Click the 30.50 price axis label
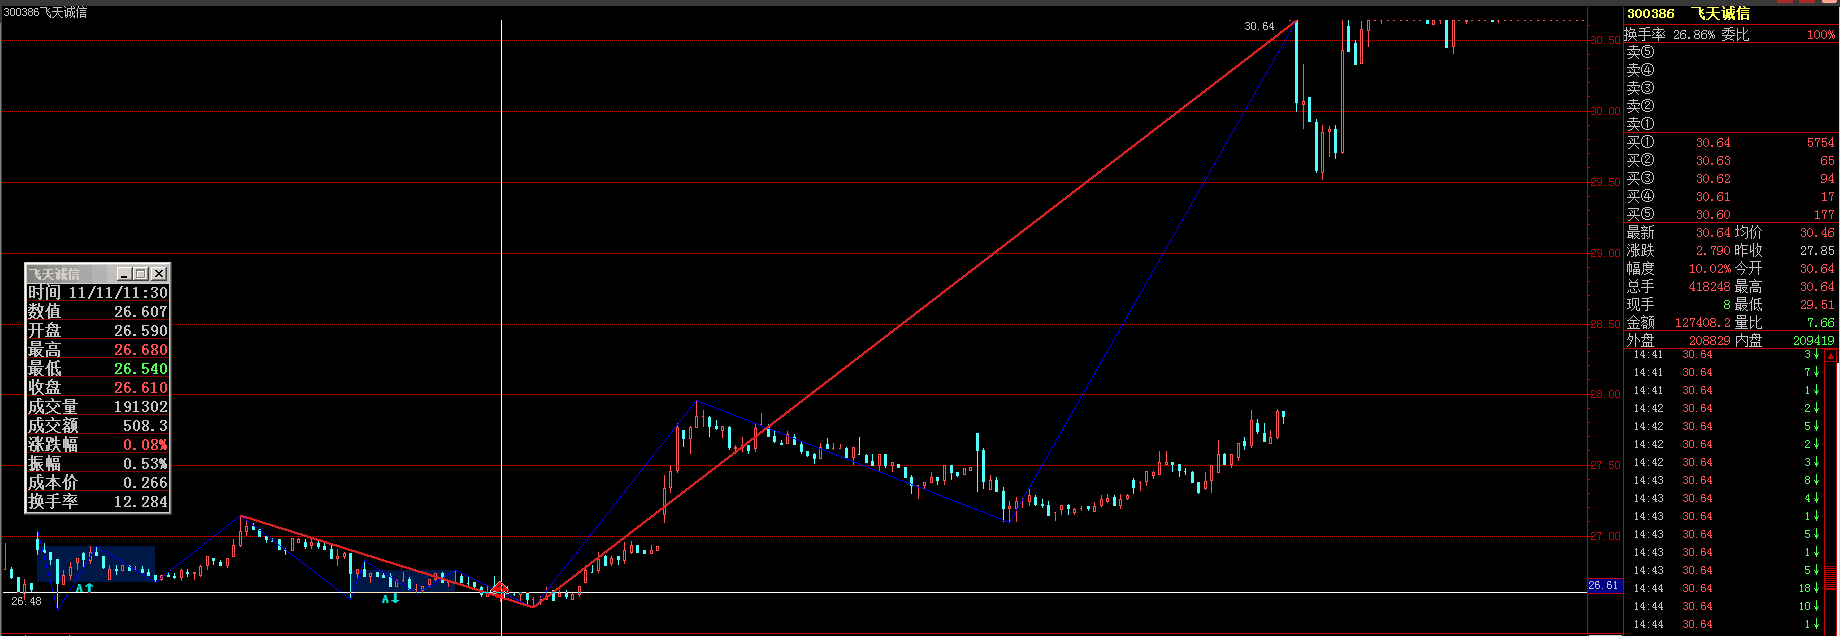The width and height of the screenshot is (1840, 636). [1606, 40]
